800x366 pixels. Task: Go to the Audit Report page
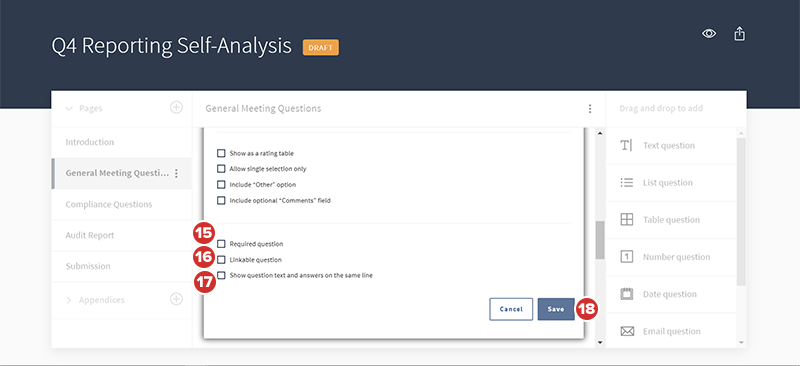click(90, 235)
